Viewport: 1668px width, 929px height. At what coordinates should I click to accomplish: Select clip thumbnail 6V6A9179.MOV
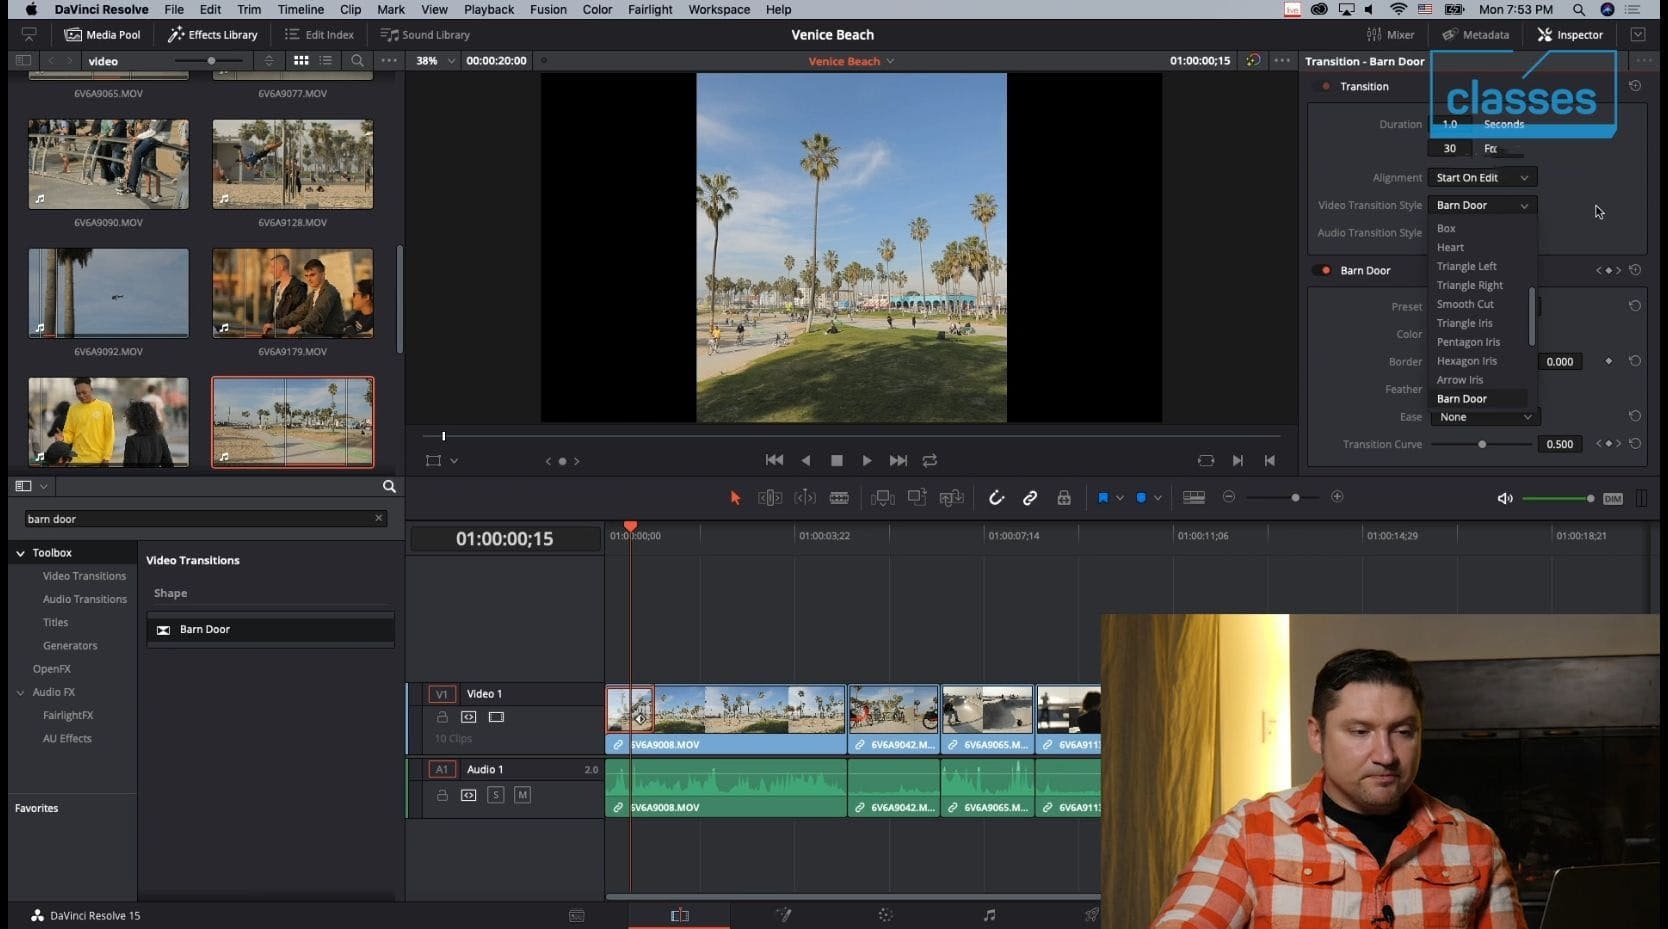tap(293, 293)
